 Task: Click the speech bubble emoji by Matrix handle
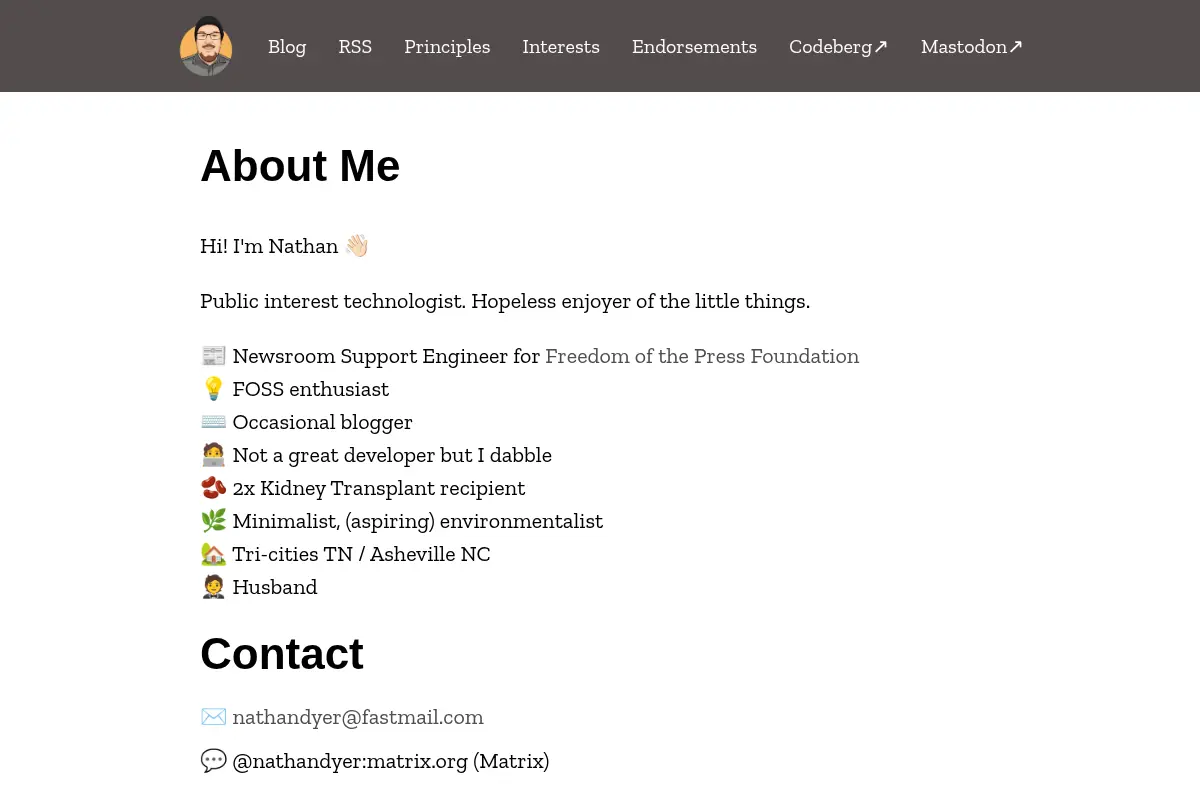tap(214, 761)
